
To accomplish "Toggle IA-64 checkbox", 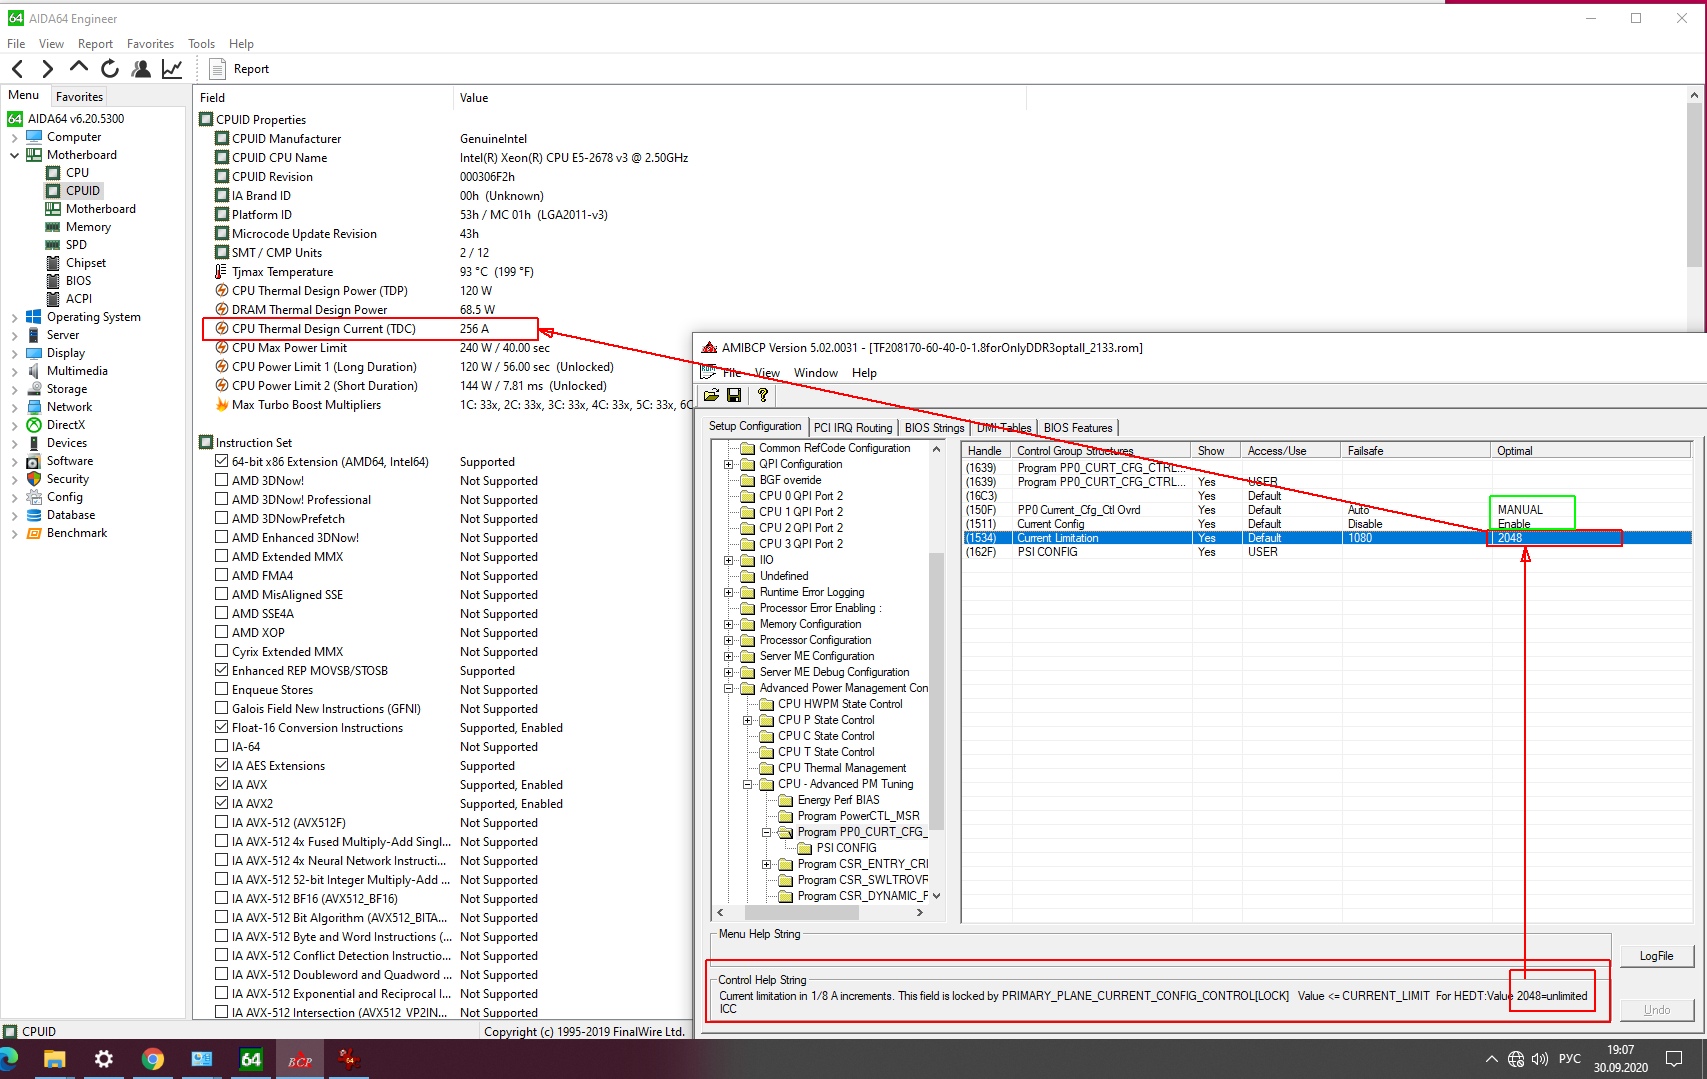I will 222,747.
